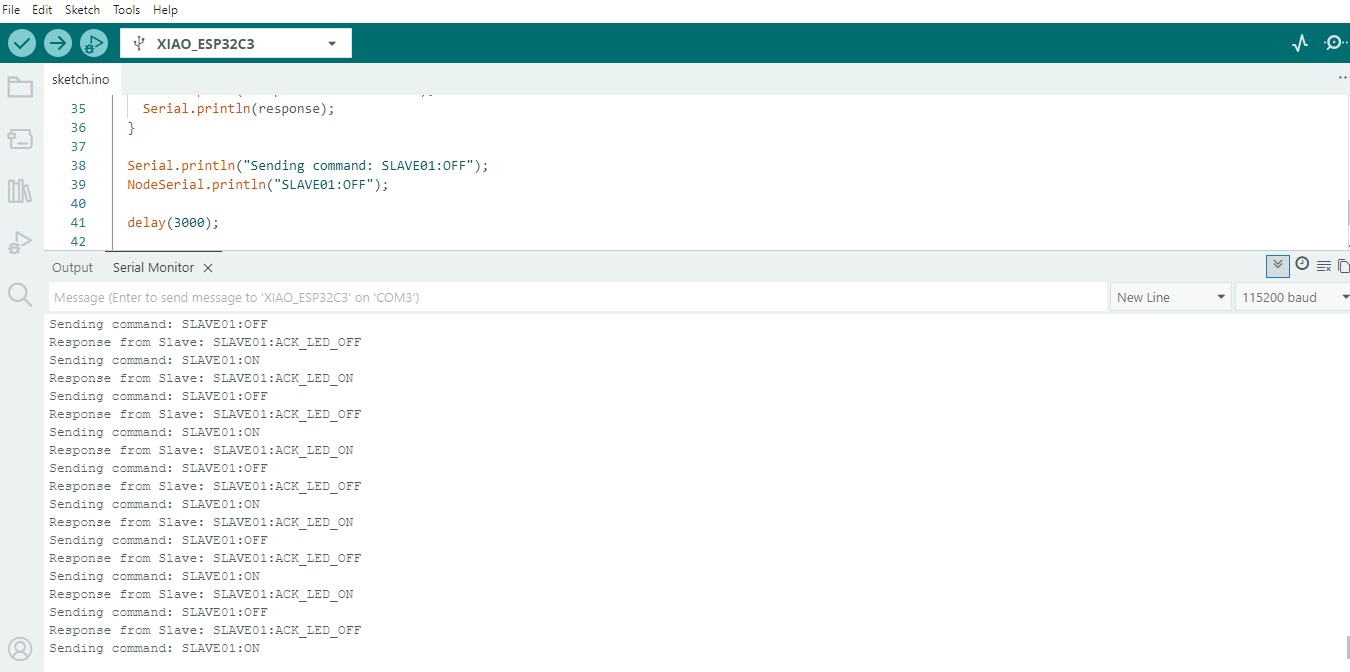Click the NodeSerial.println("SLAVE01:OFF") code line
1350x672 pixels.
[x=257, y=184]
